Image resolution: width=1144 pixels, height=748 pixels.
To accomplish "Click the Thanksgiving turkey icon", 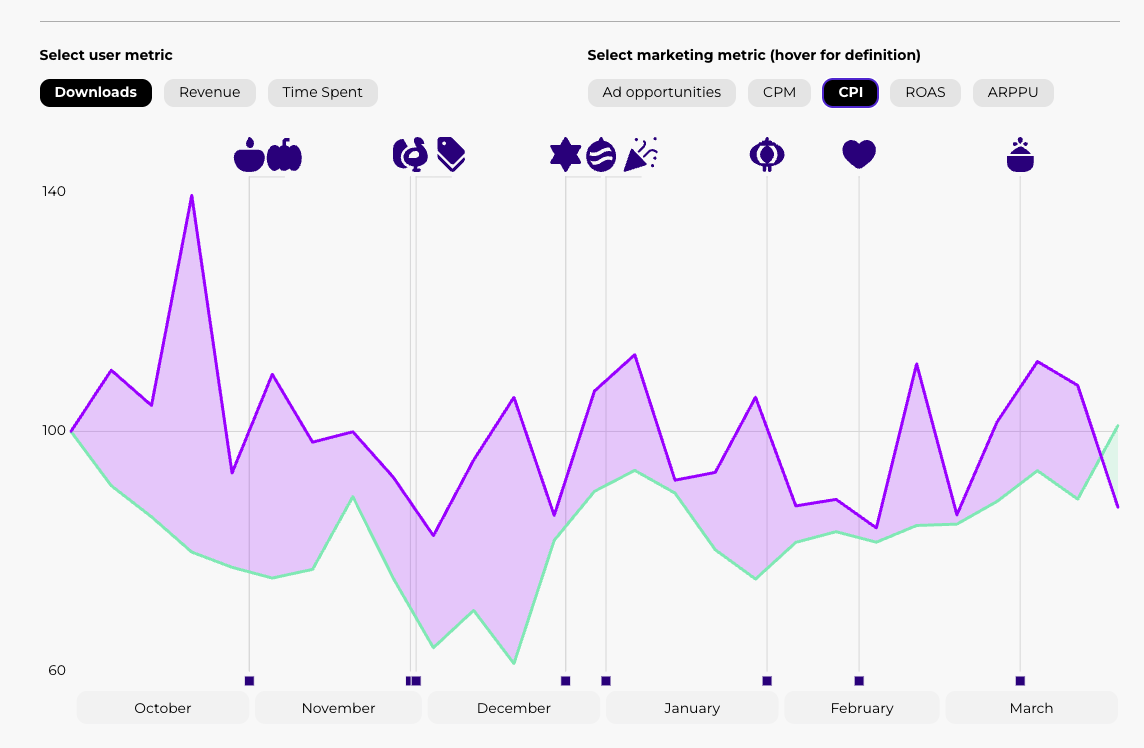I will [411, 154].
